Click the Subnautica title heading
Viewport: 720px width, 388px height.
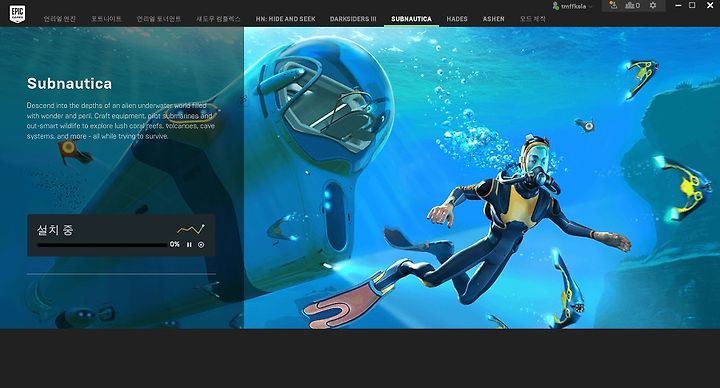(x=69, y=84)
